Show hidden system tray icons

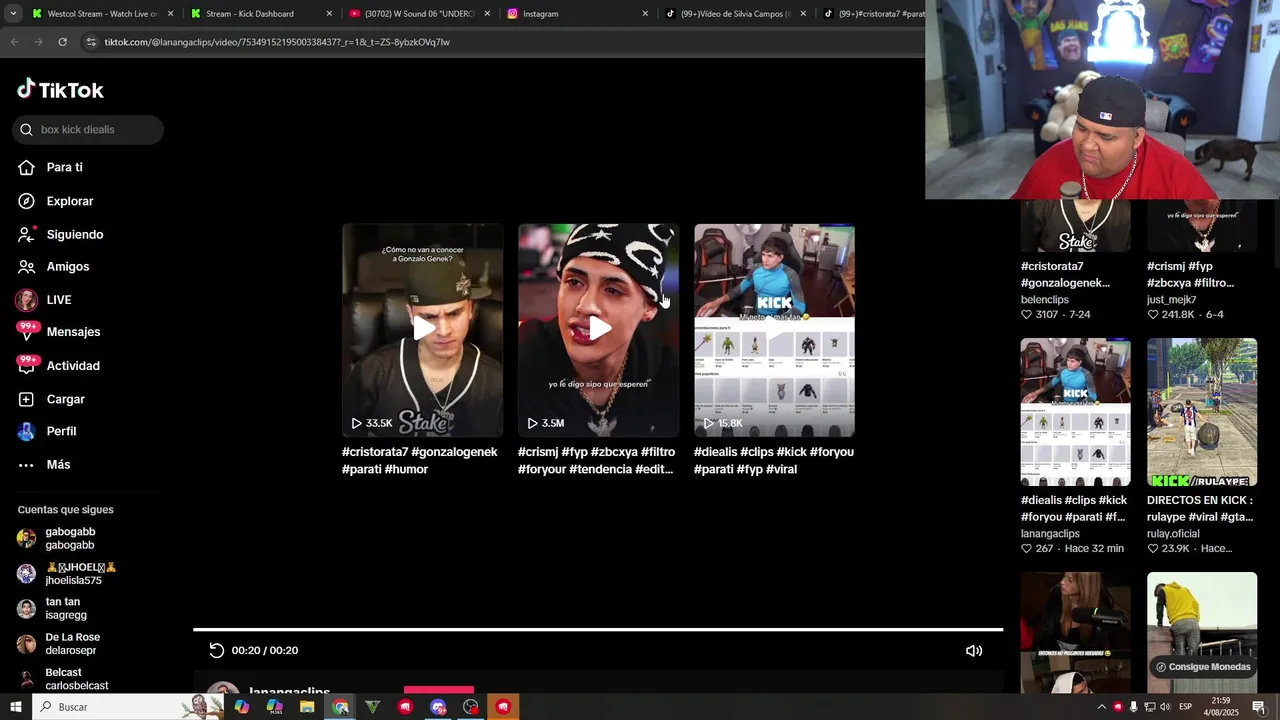click(x=1101, y=707)
